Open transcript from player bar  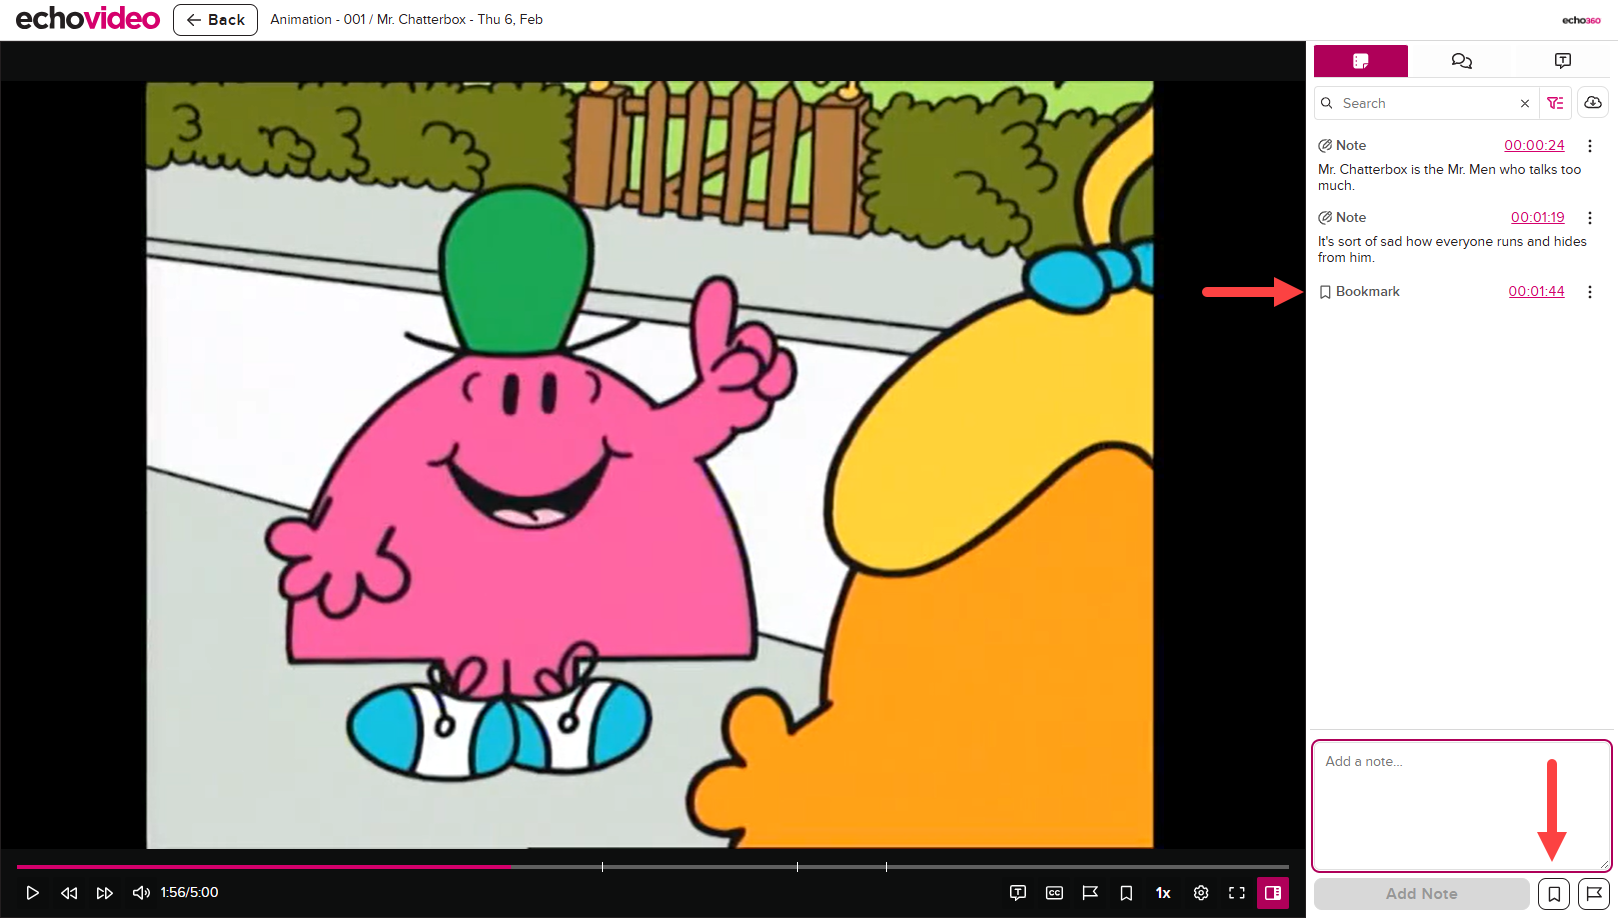pyautogui.click(x=1018, y=893)
